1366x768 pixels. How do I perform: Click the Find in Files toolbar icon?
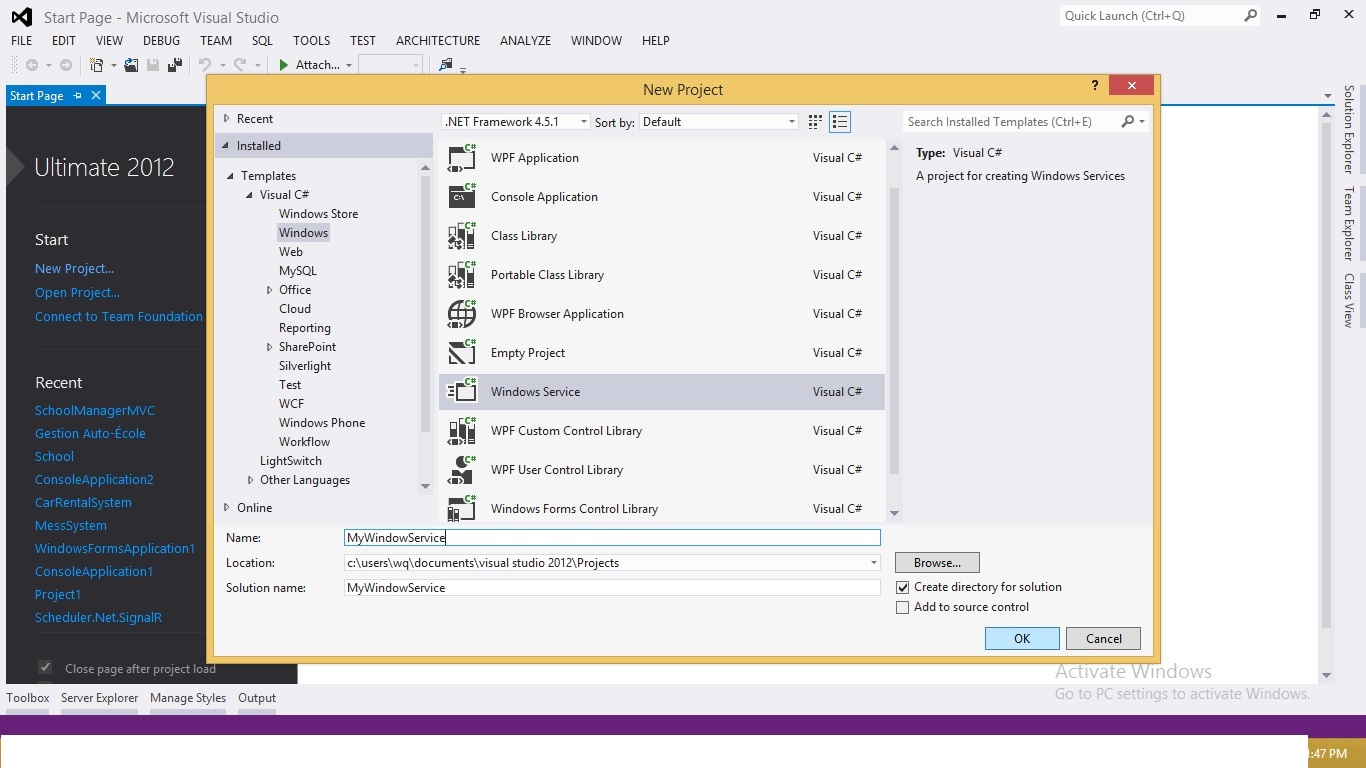point(446,65)
